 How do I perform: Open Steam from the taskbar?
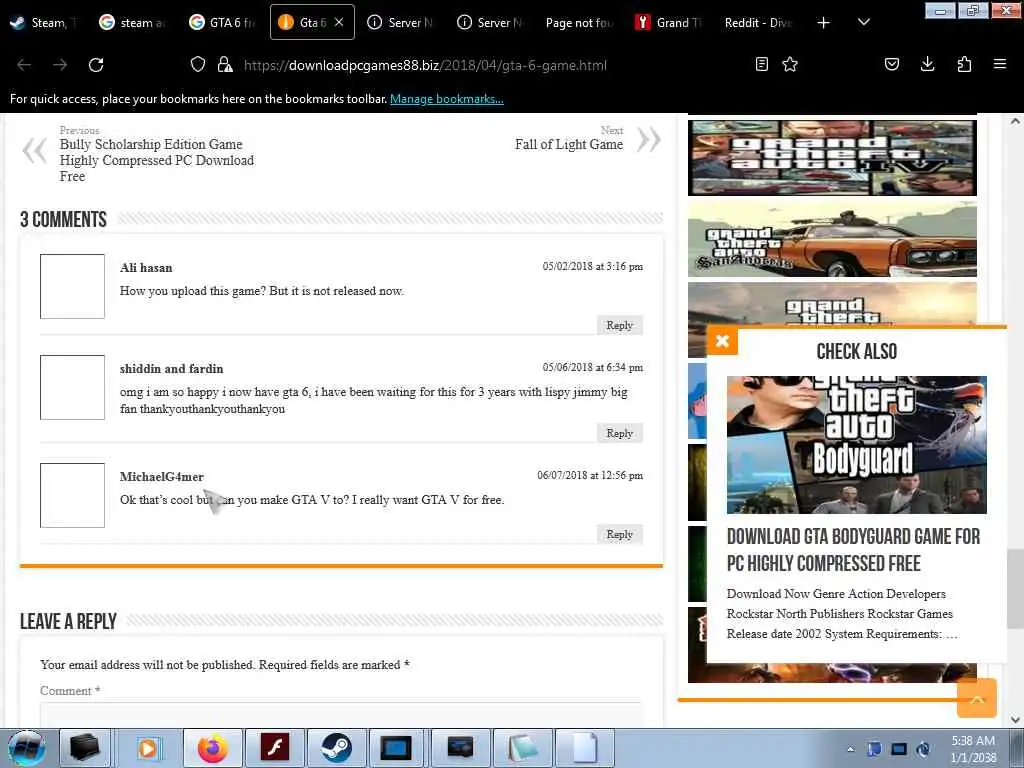[336, 748]
